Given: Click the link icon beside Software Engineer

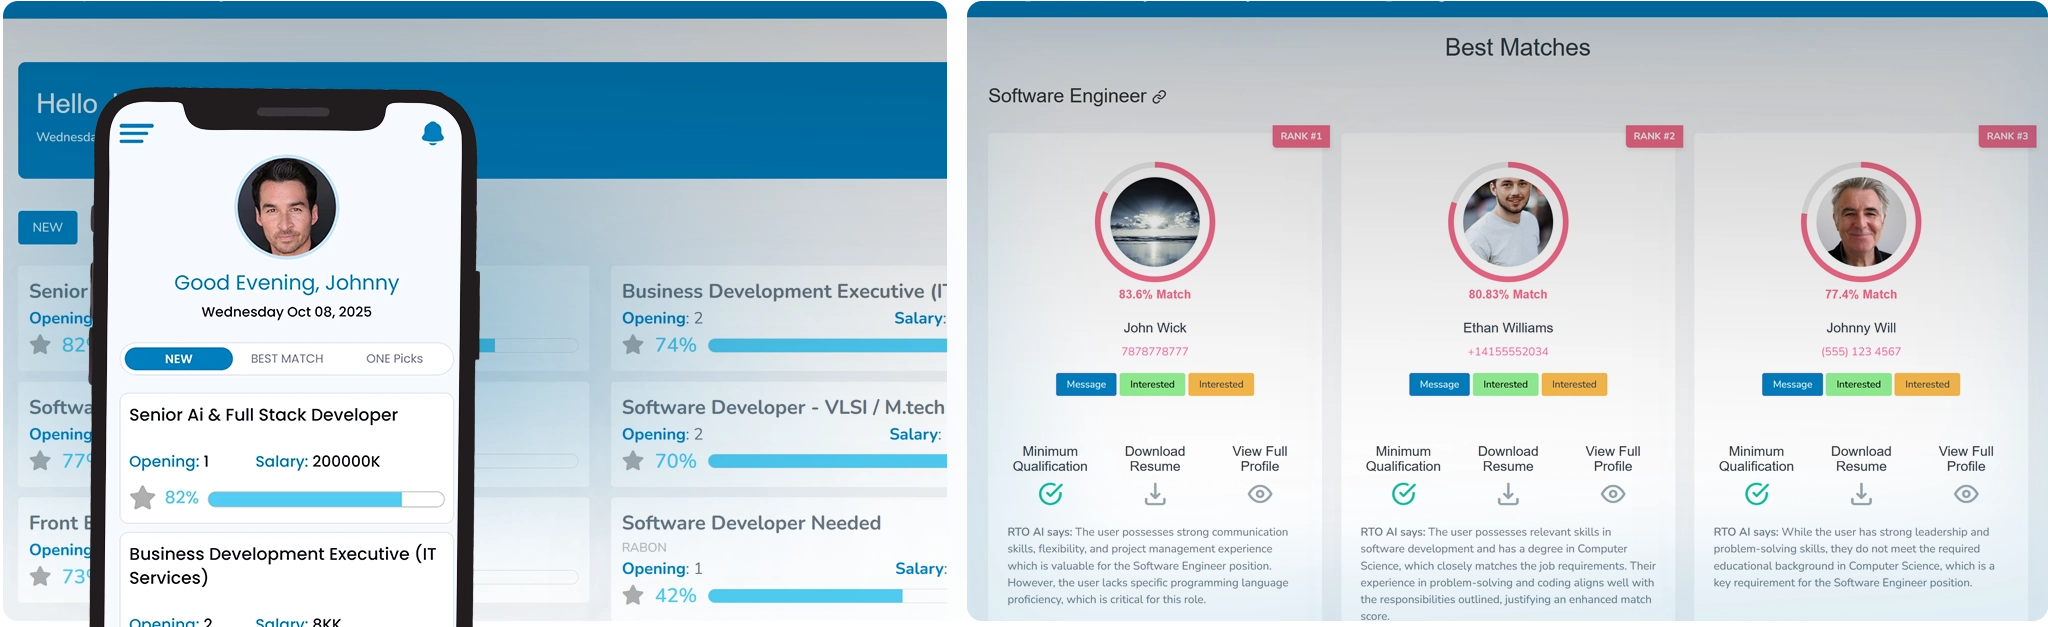Looking at the screenshot, I should [x=1159, y=97].
